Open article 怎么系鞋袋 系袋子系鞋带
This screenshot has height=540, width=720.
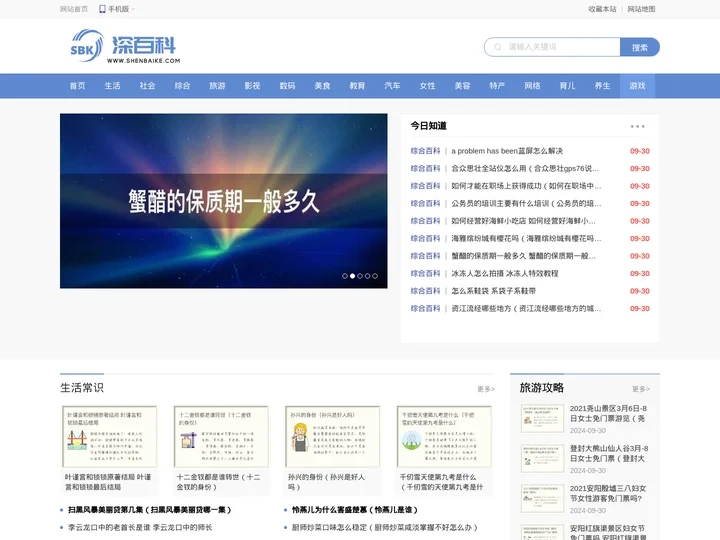coord(494,291)
